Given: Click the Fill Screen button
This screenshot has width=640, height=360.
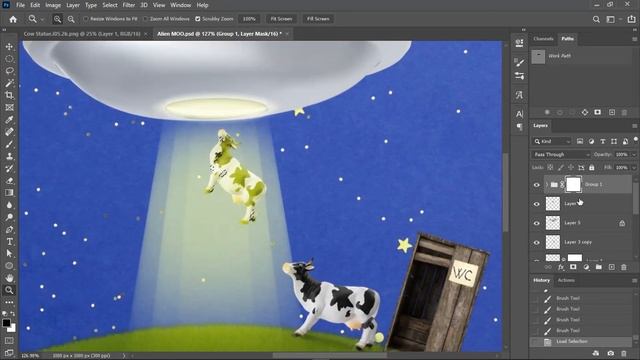Looking at the screenshot, I should [x=318, y=19].
